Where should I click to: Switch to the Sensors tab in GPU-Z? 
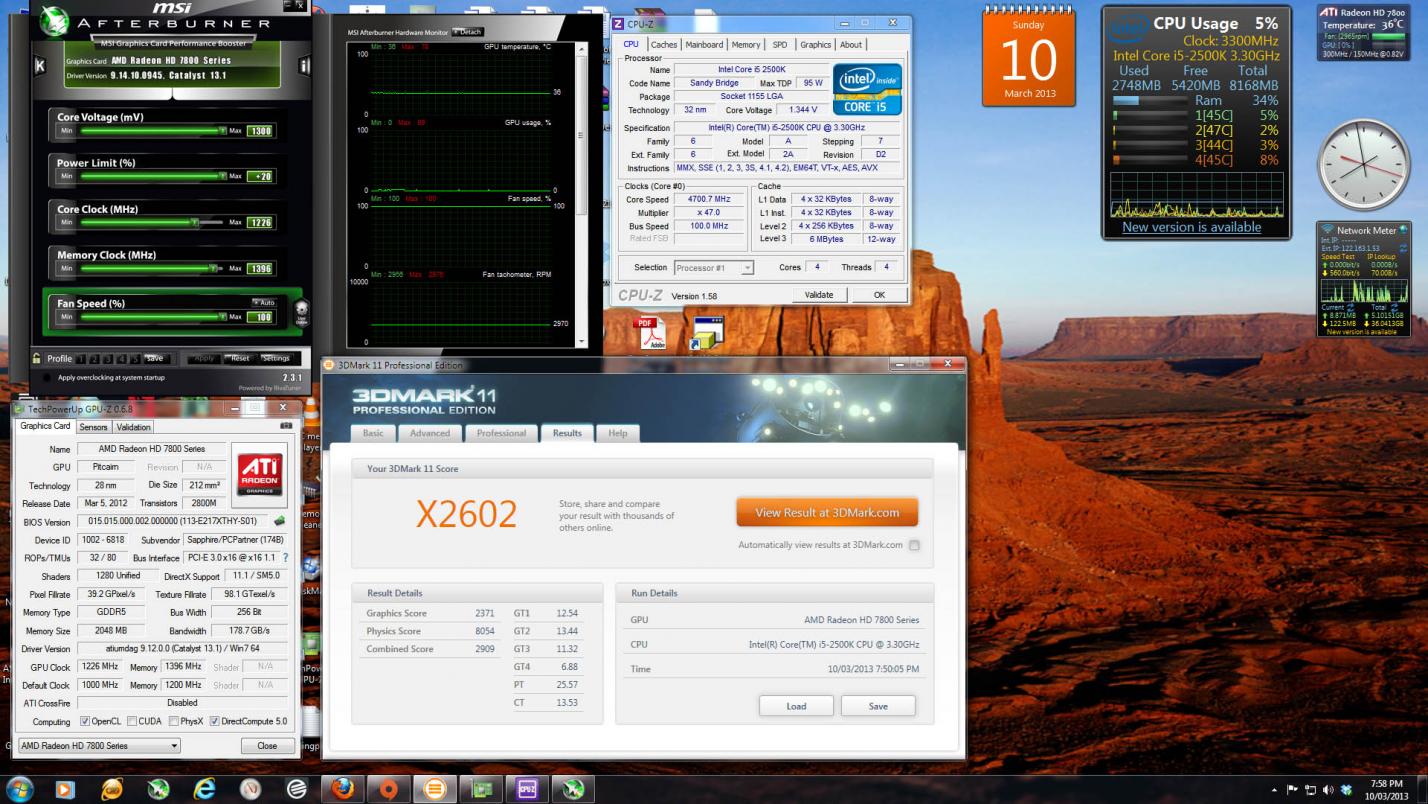click(93, 427)
